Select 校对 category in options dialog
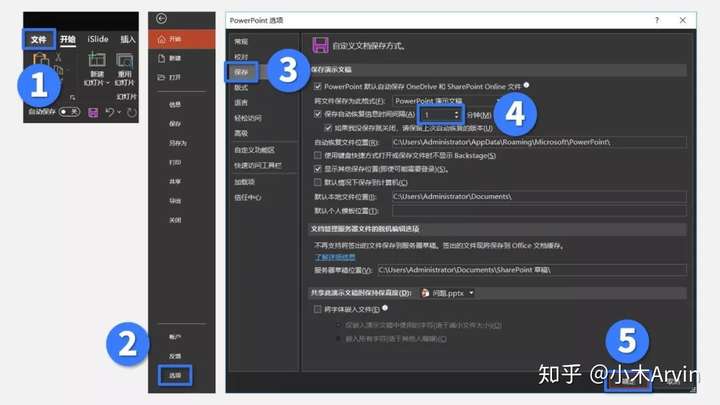 pyautogui.click(x=241, y=57)
